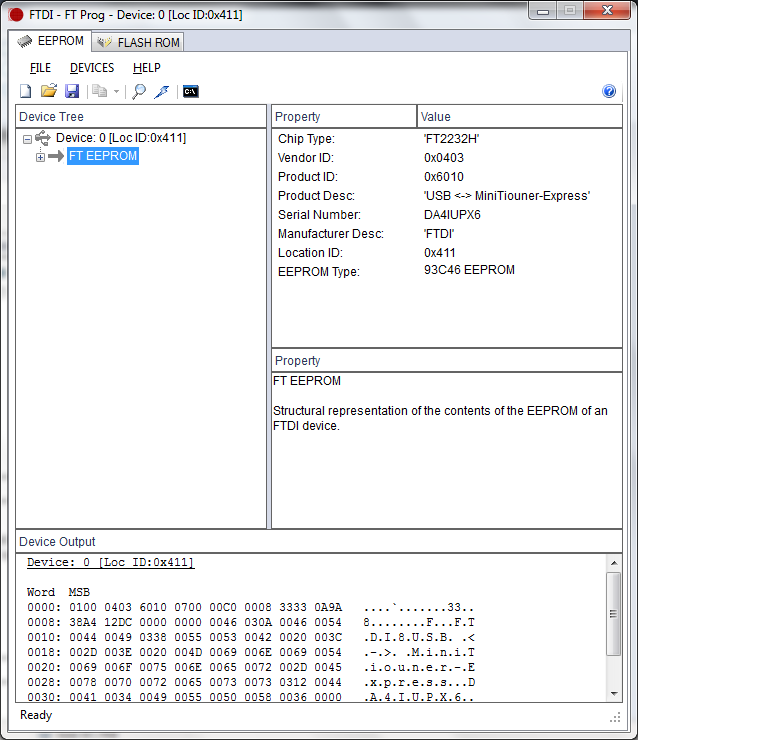
Task: Select Device: 0 [Loc ID:0x411] tree item
Action: (x=121, y=138)
